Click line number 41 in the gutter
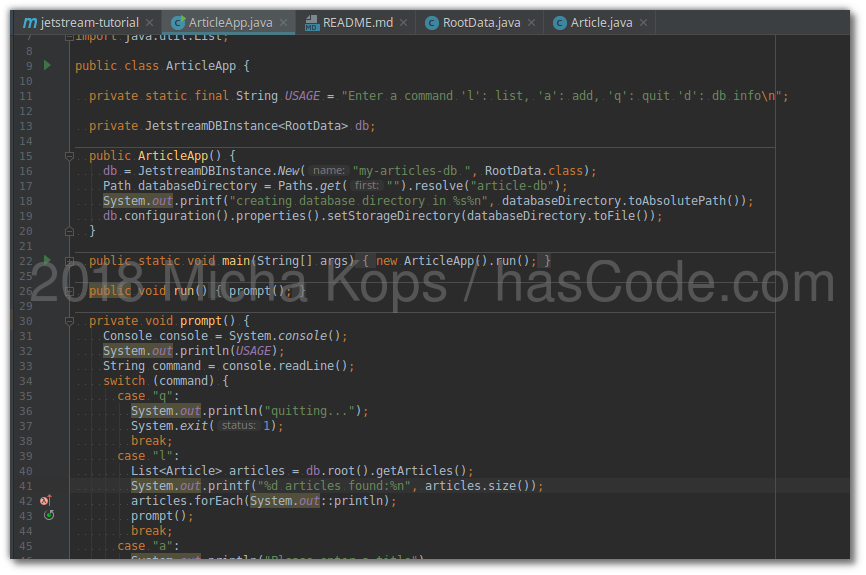 click(25, 485)
